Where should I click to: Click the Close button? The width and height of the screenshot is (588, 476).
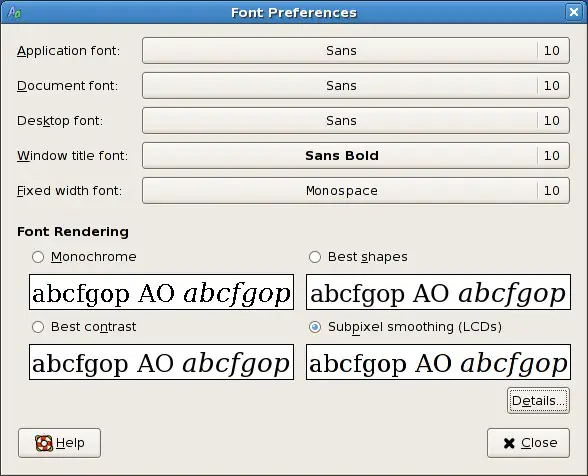click(528, 443)
